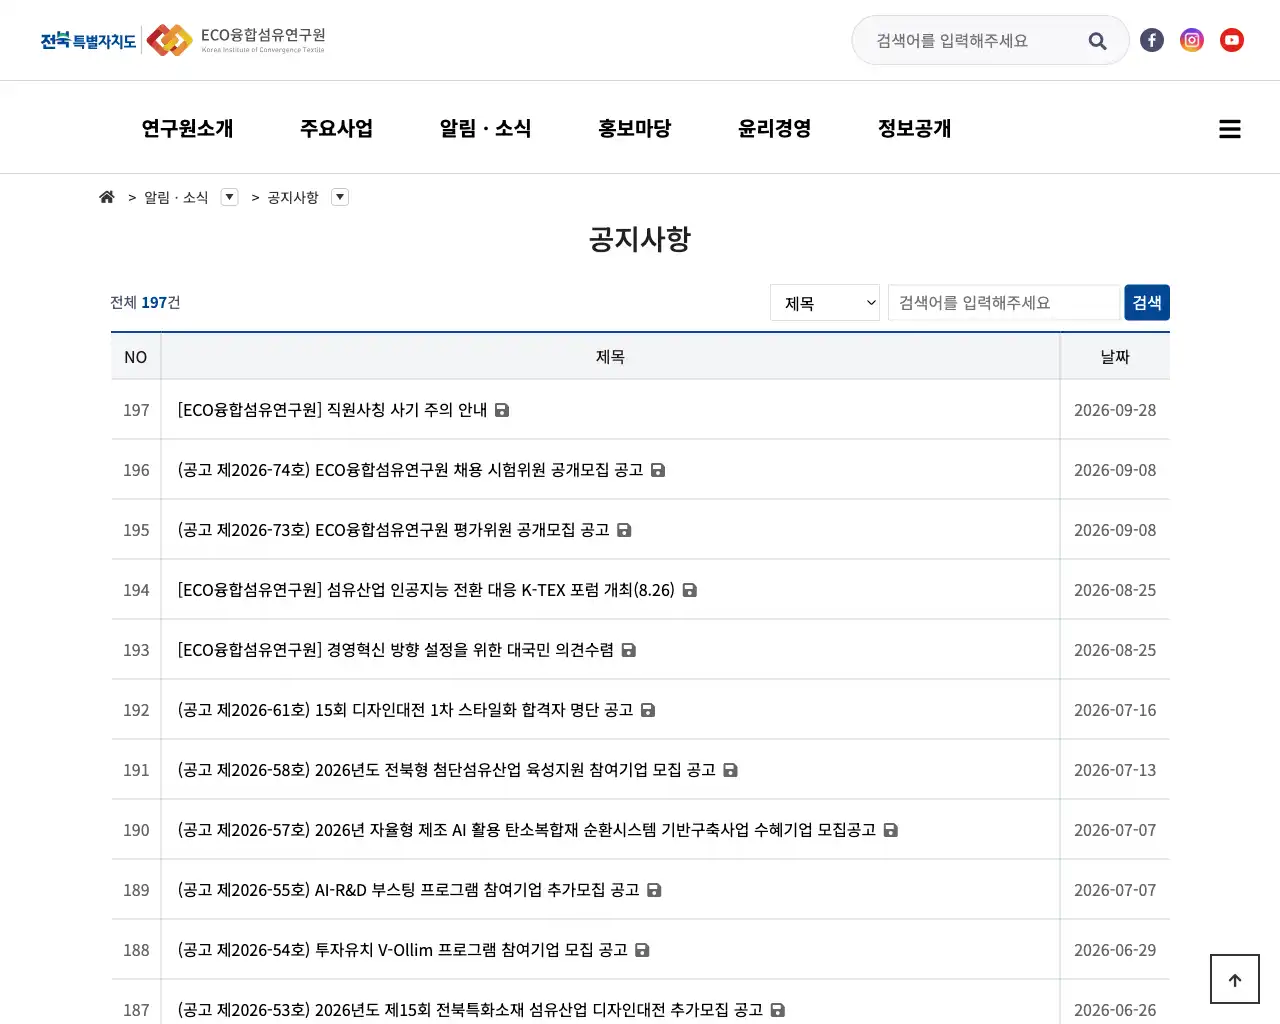Open the 알림 · 소식 menu
Screen dimensions: 1280x1024
[485, 128]
